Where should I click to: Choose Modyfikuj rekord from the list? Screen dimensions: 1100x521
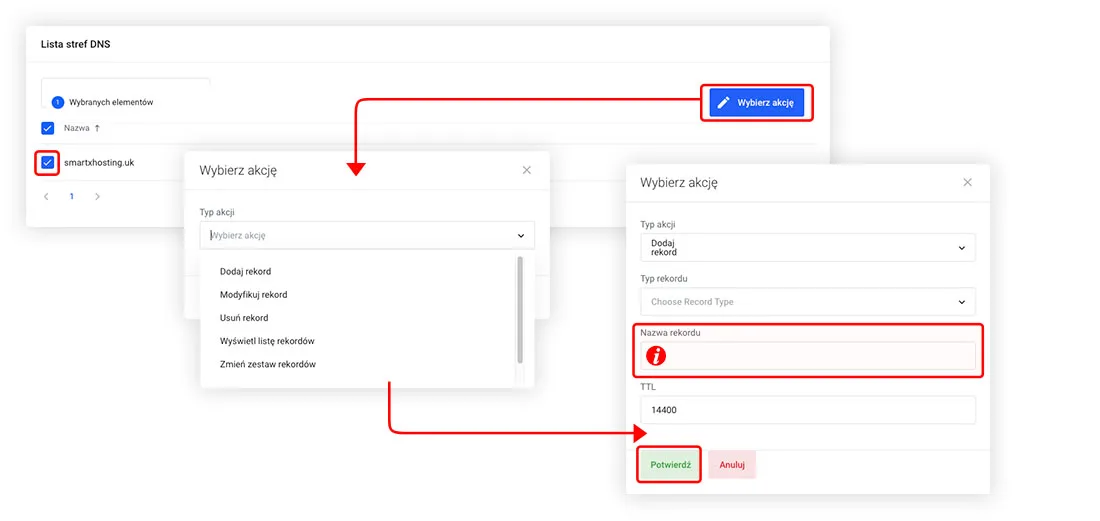[253, 295]
